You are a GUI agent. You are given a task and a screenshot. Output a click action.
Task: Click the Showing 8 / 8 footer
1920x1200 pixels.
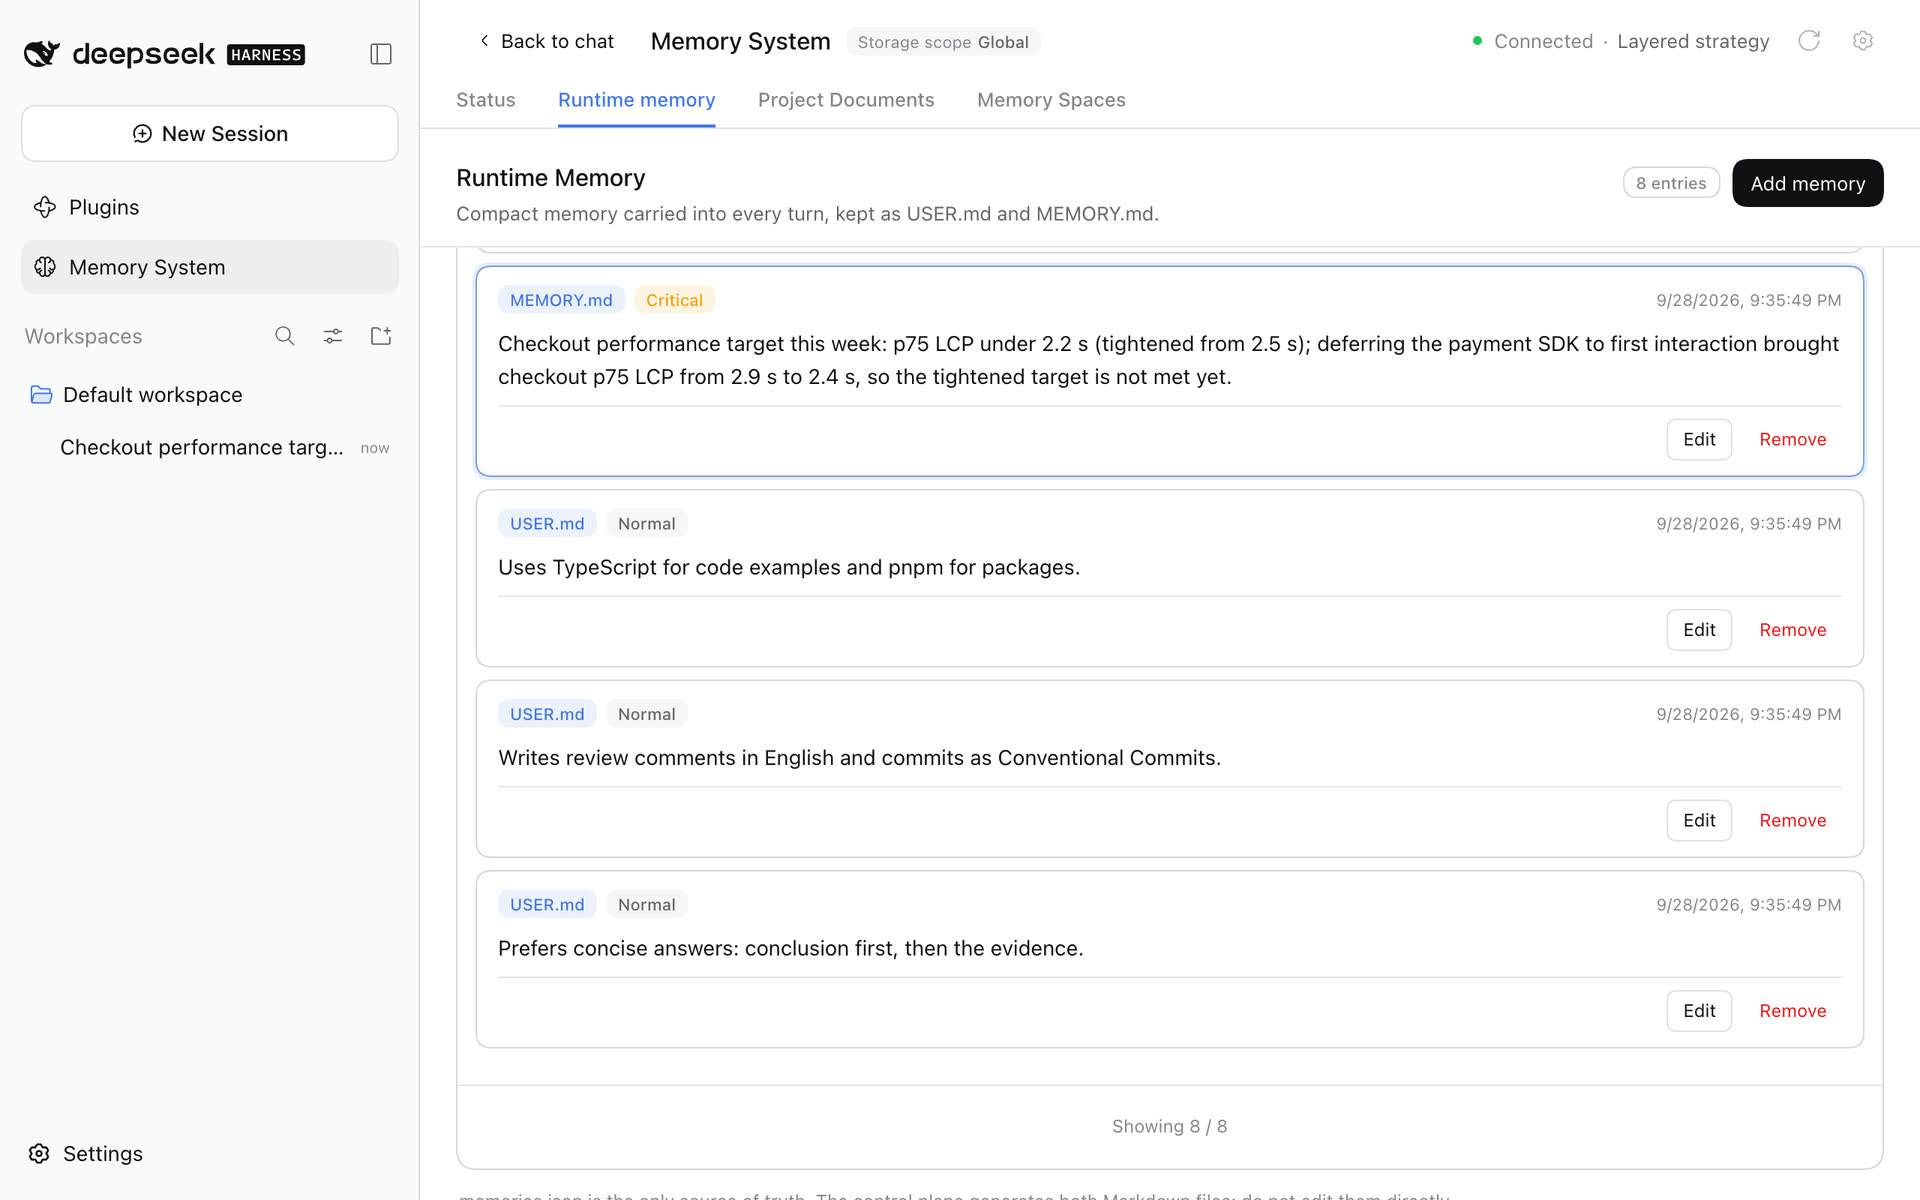1169,1126
